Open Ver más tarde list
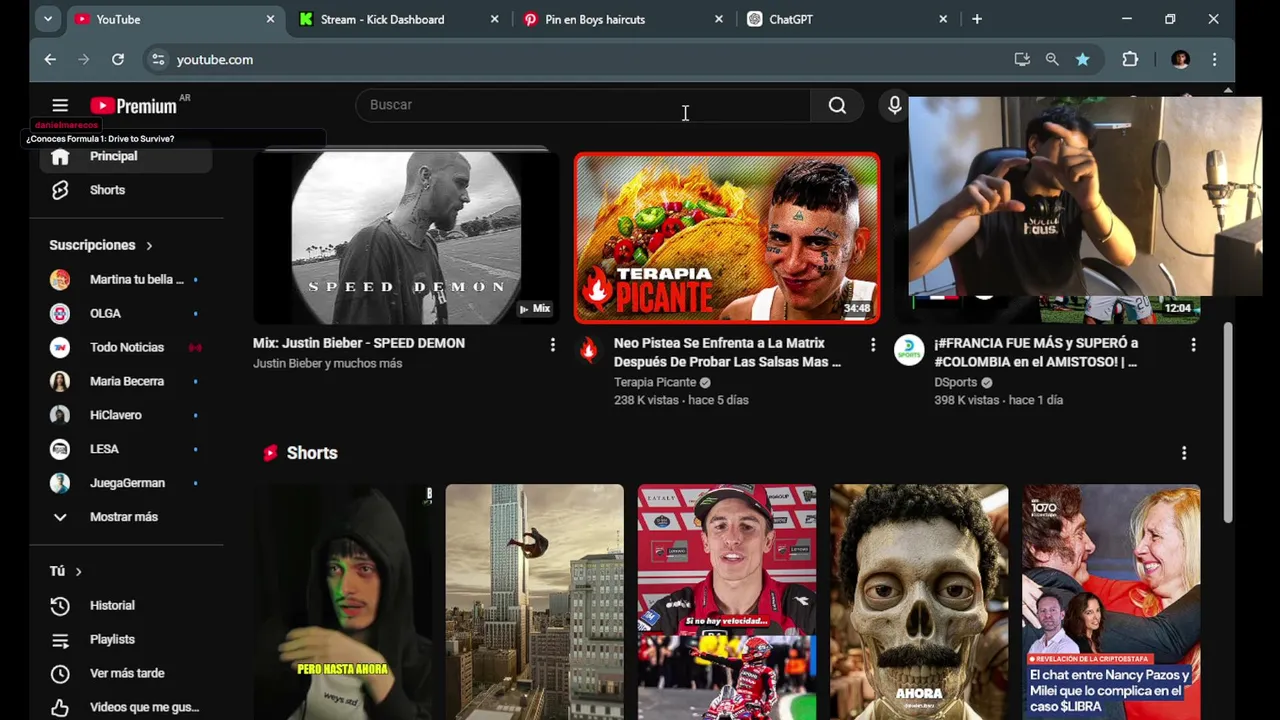 click(x=126, y=673)
